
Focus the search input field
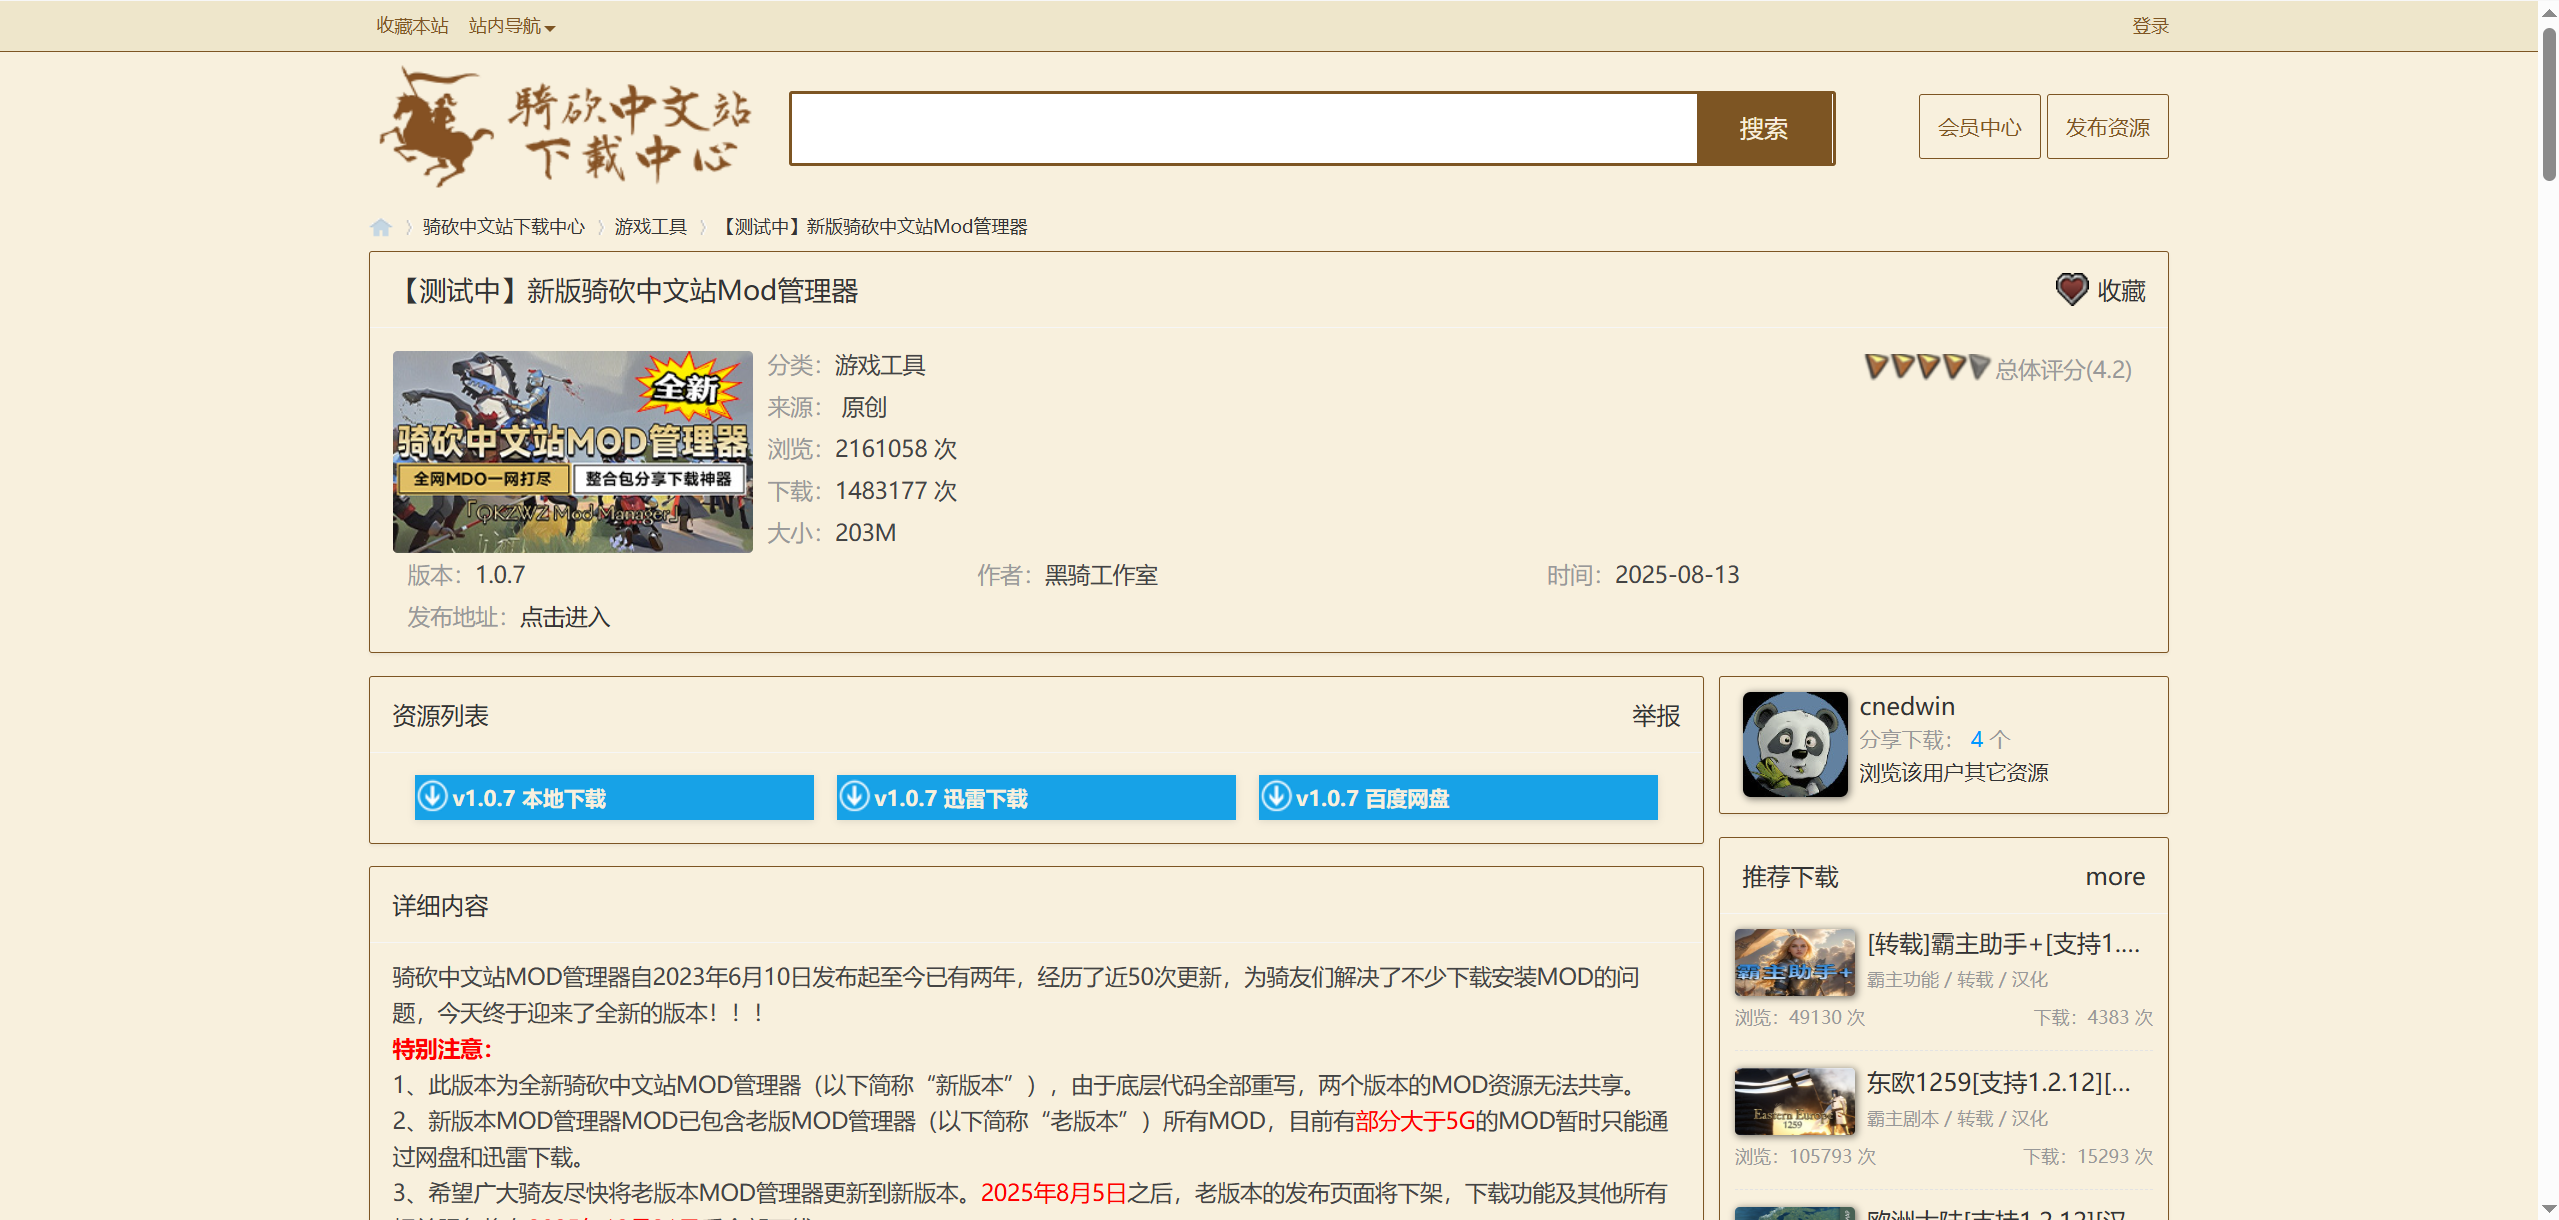1243,129
